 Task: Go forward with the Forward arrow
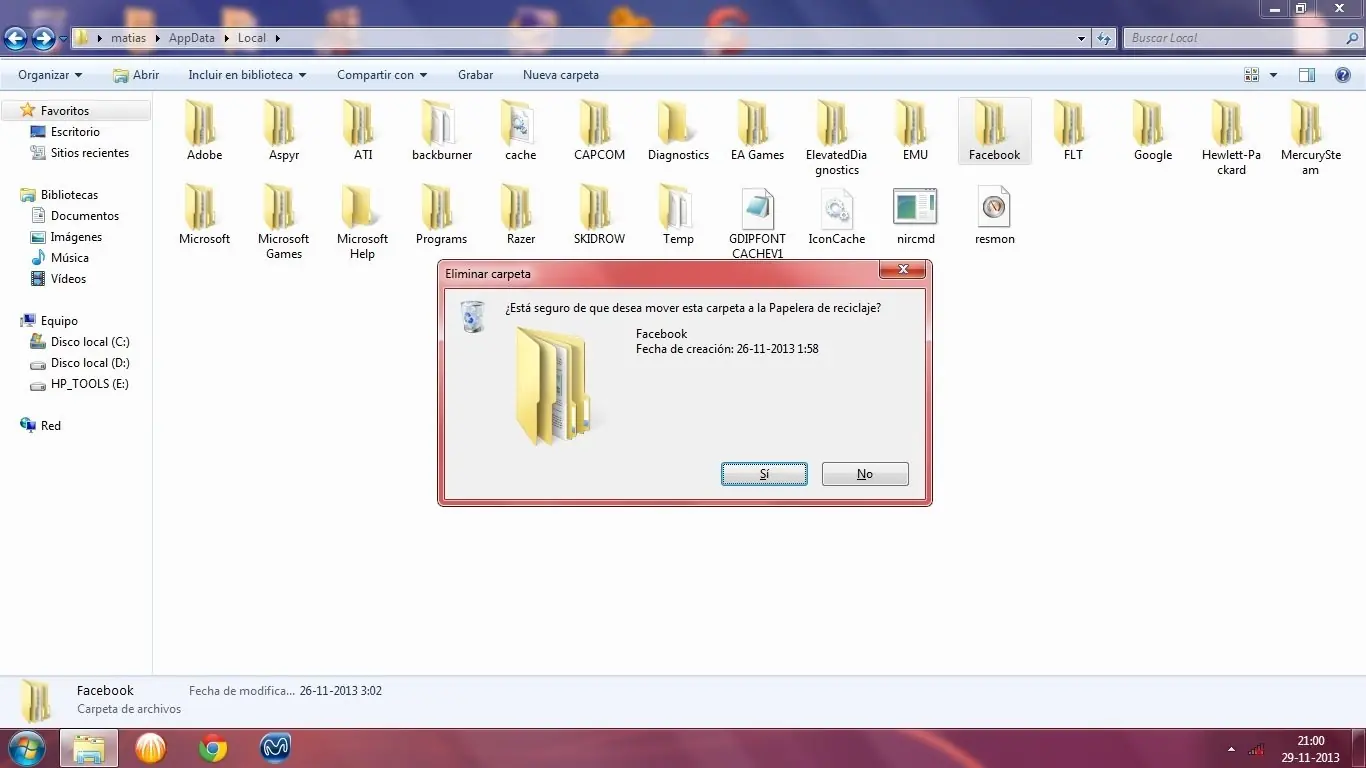(43, 39)
